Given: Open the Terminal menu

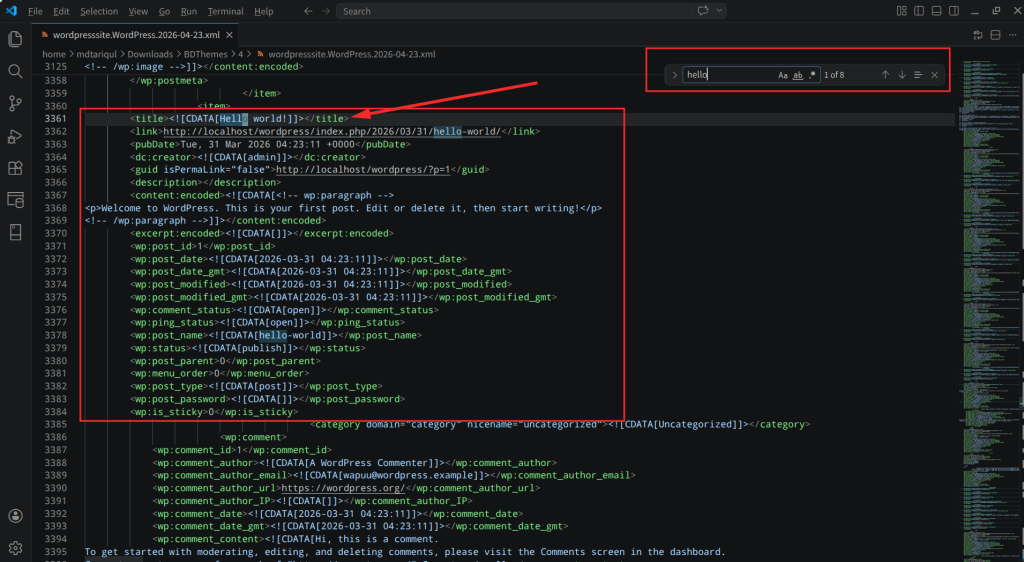Looking at the screenshot, I should click(x=225, y=11).
